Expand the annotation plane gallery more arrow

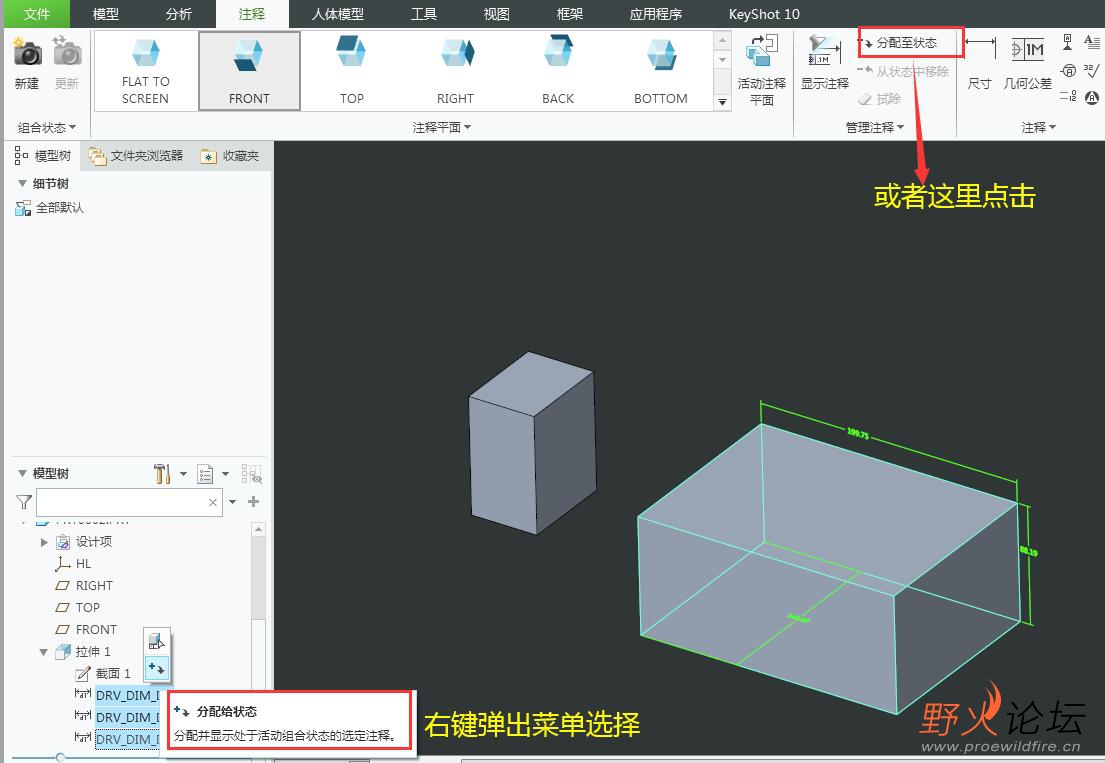[x=722, y=102]
